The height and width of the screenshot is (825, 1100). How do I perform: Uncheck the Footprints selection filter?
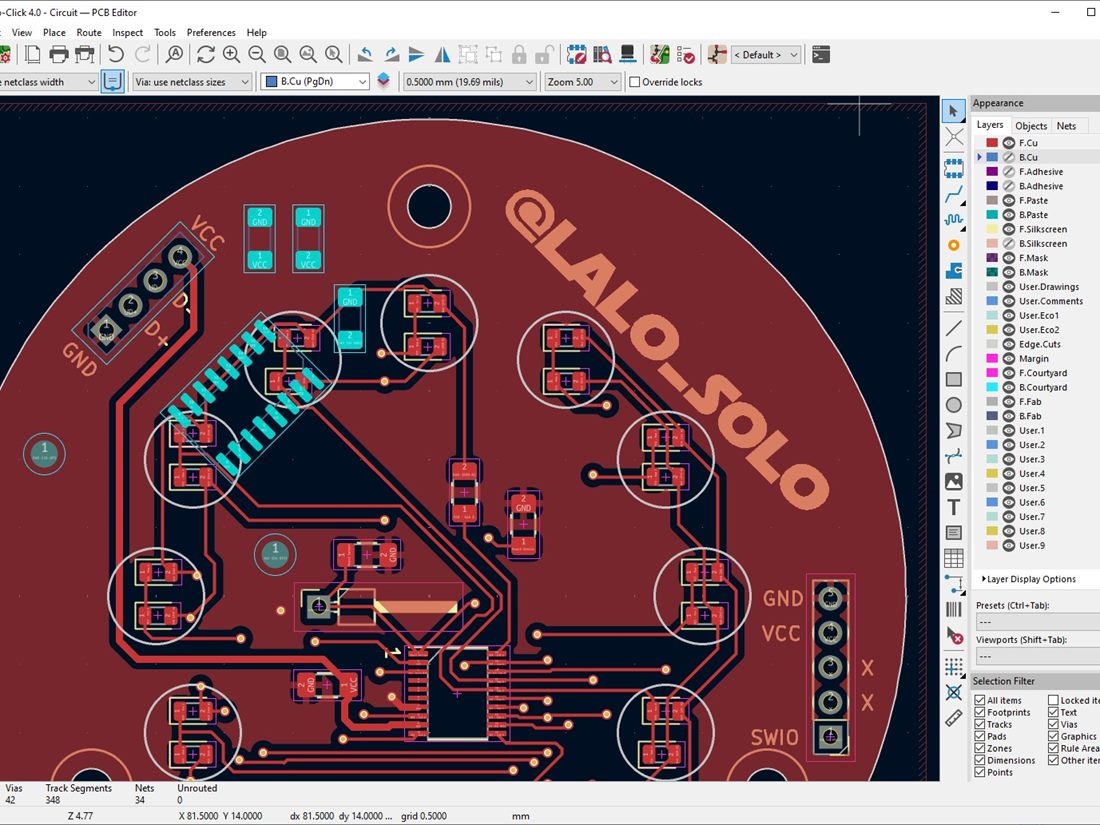pyautogui.click(x=979, y=712)
